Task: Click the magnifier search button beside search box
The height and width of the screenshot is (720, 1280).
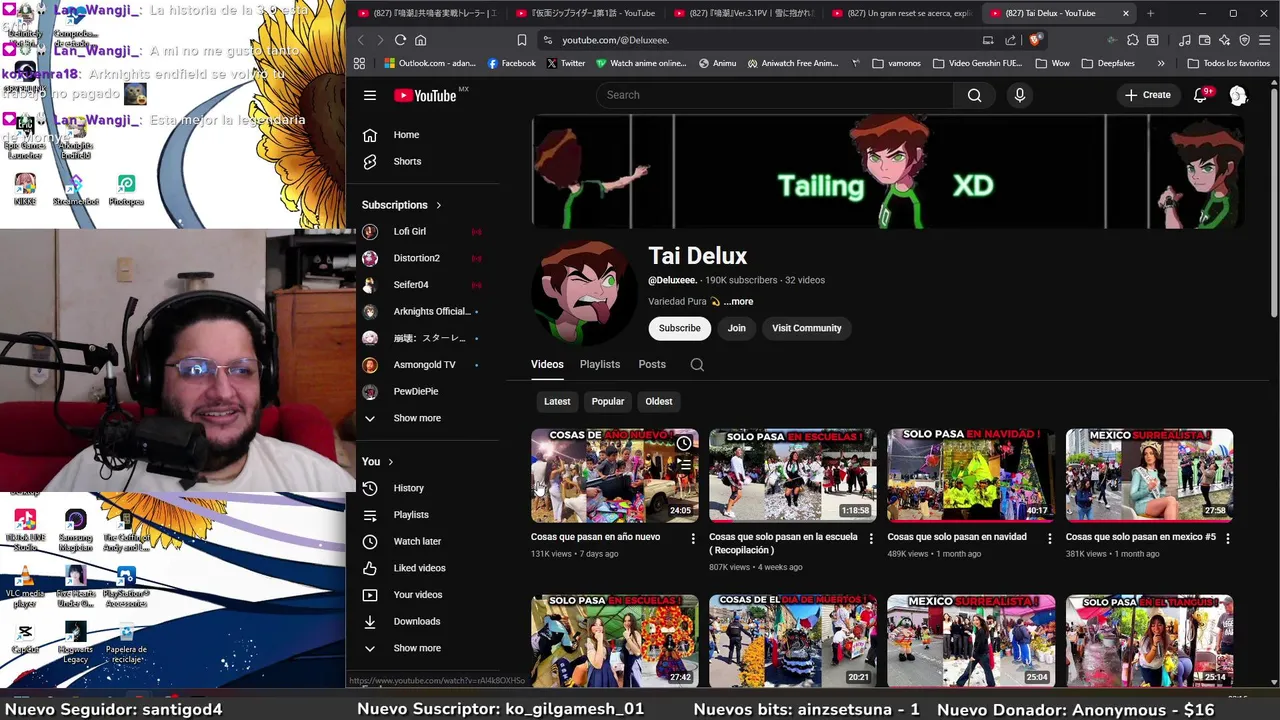Action: click(975, 95)
